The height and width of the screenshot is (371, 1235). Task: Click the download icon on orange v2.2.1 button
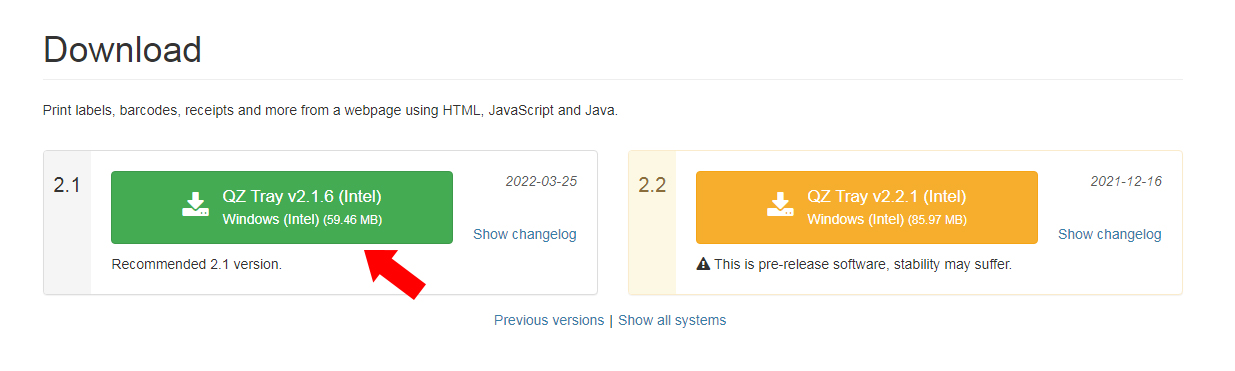pos(781,205)
